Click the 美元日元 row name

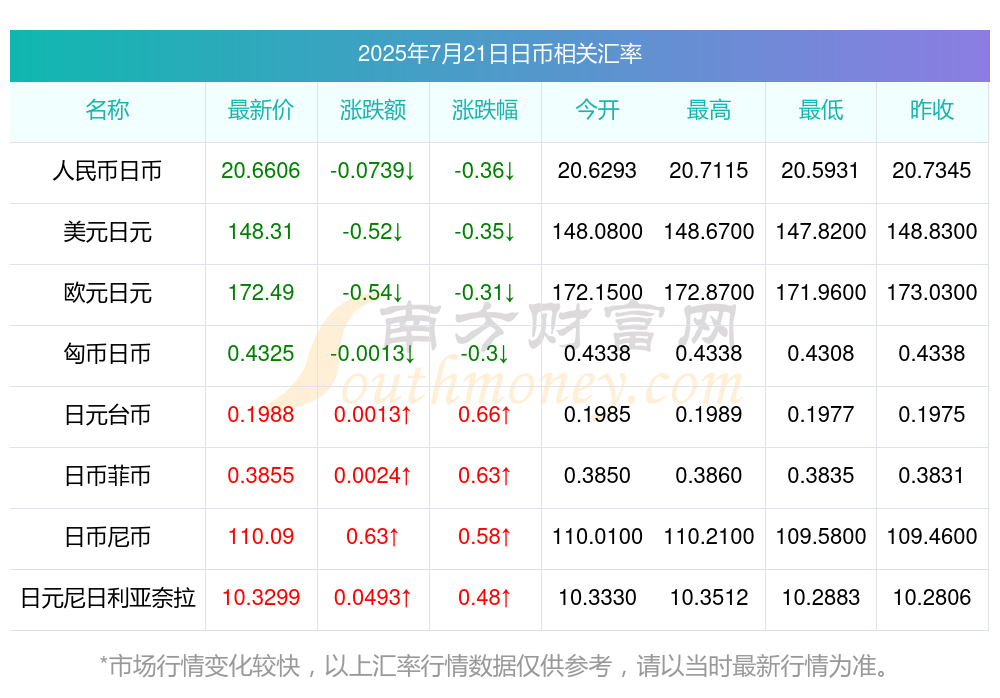tap(107, 232)
